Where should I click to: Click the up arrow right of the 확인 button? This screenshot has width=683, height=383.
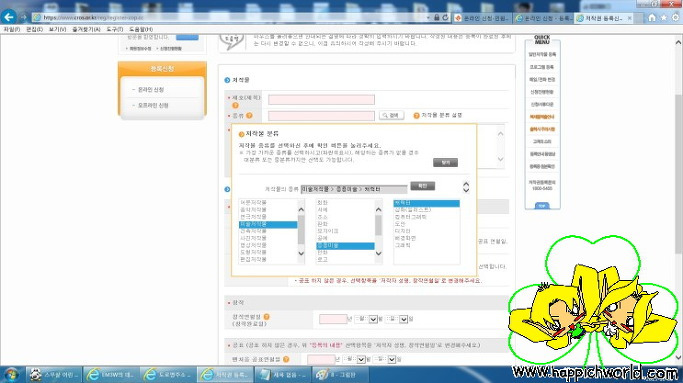click(466, 184)
